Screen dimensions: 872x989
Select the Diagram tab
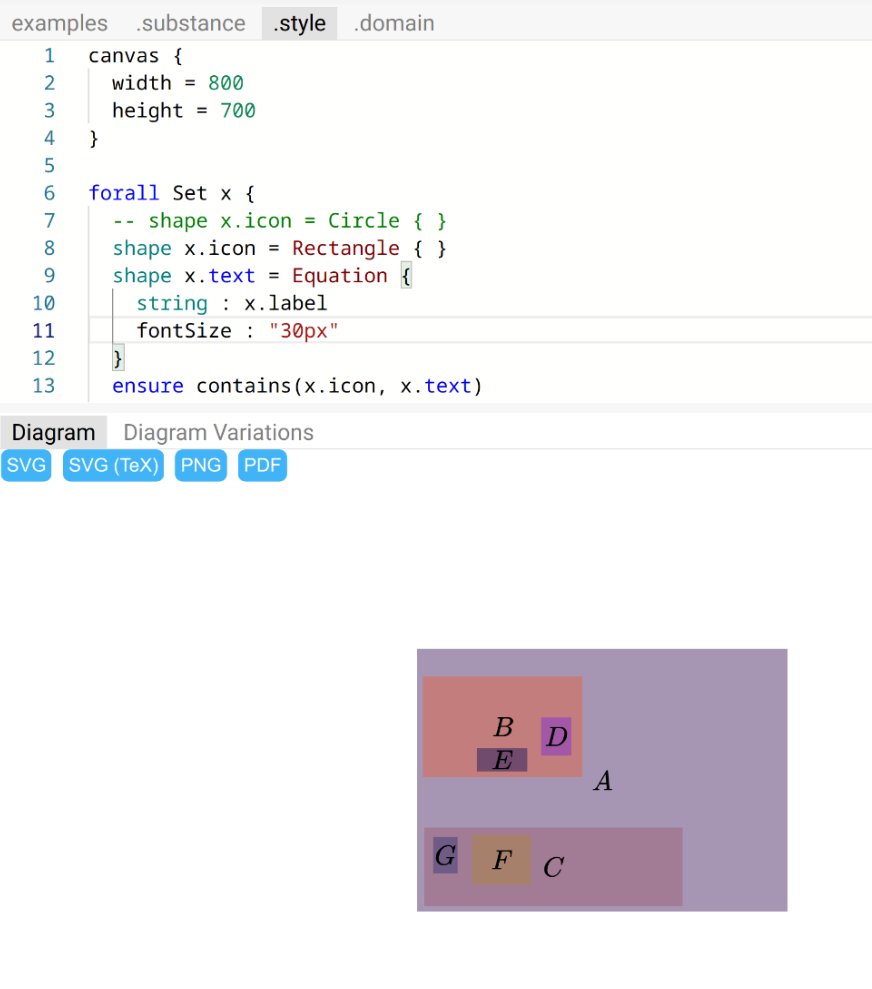[54, 432]
